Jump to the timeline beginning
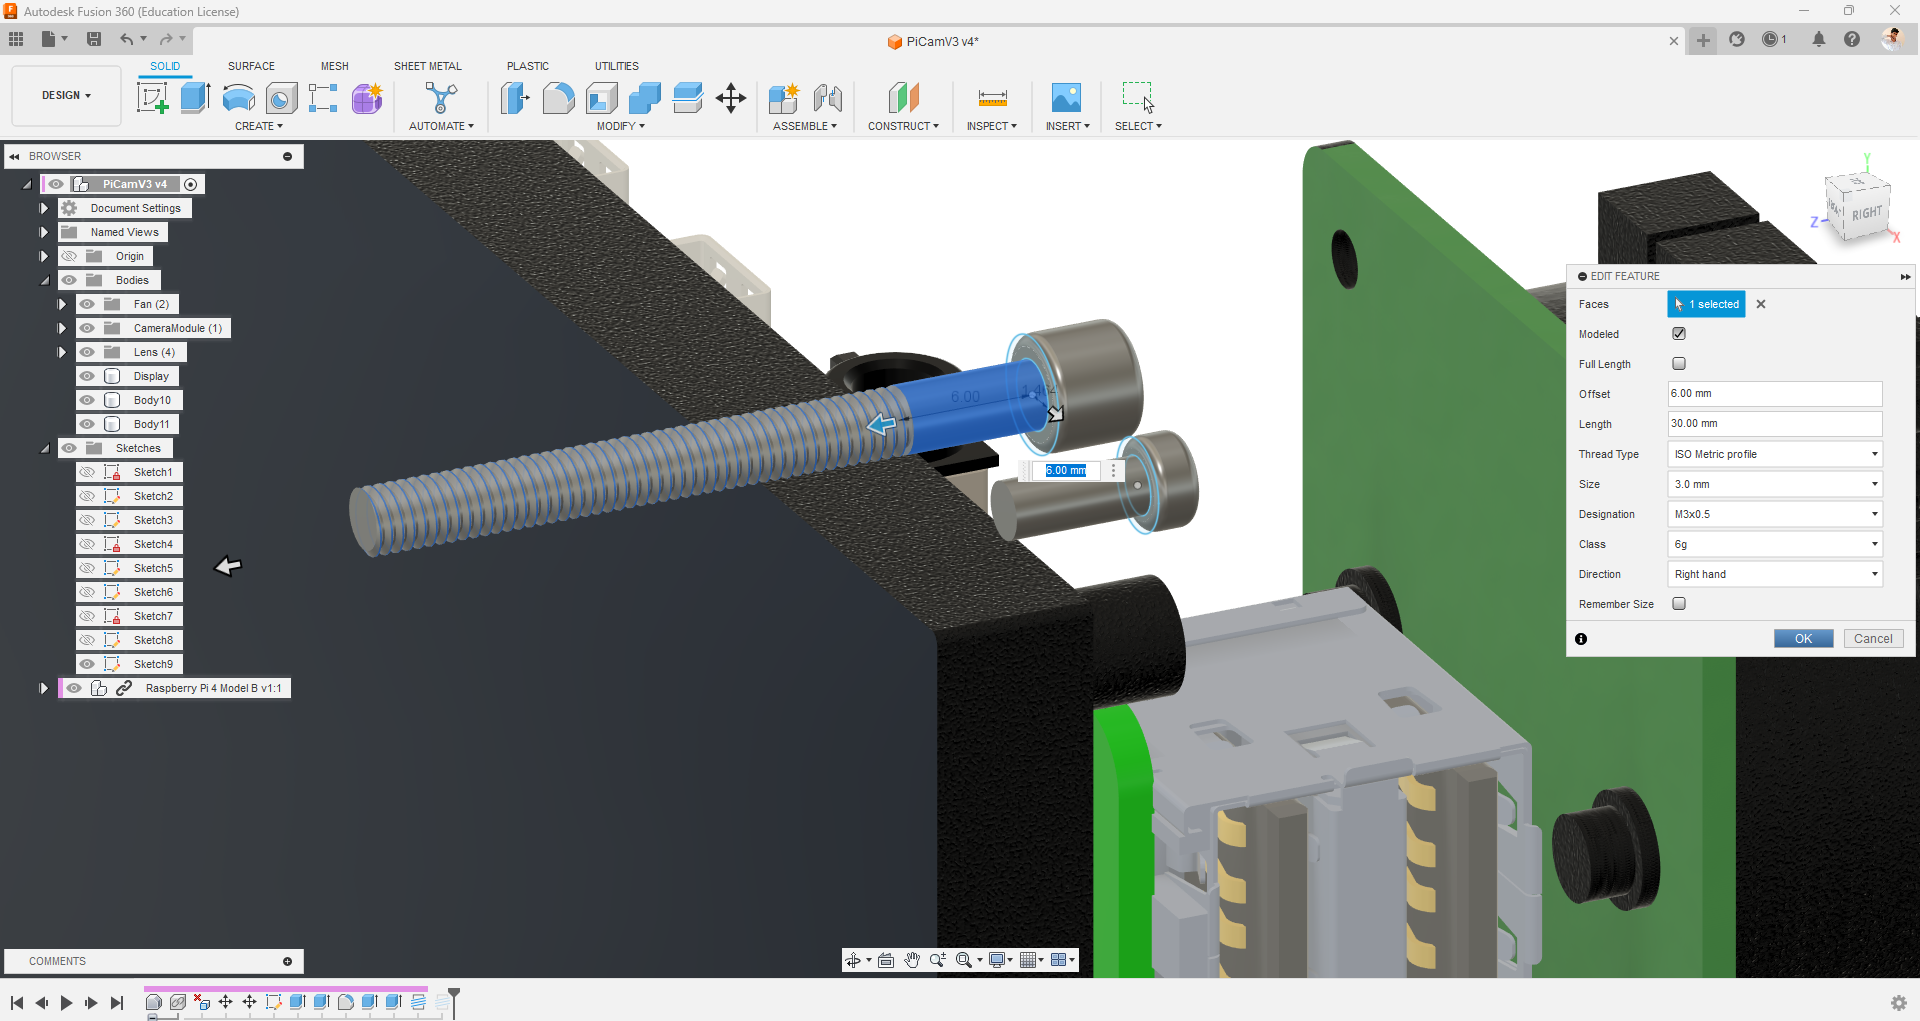 coord(17,1003)
